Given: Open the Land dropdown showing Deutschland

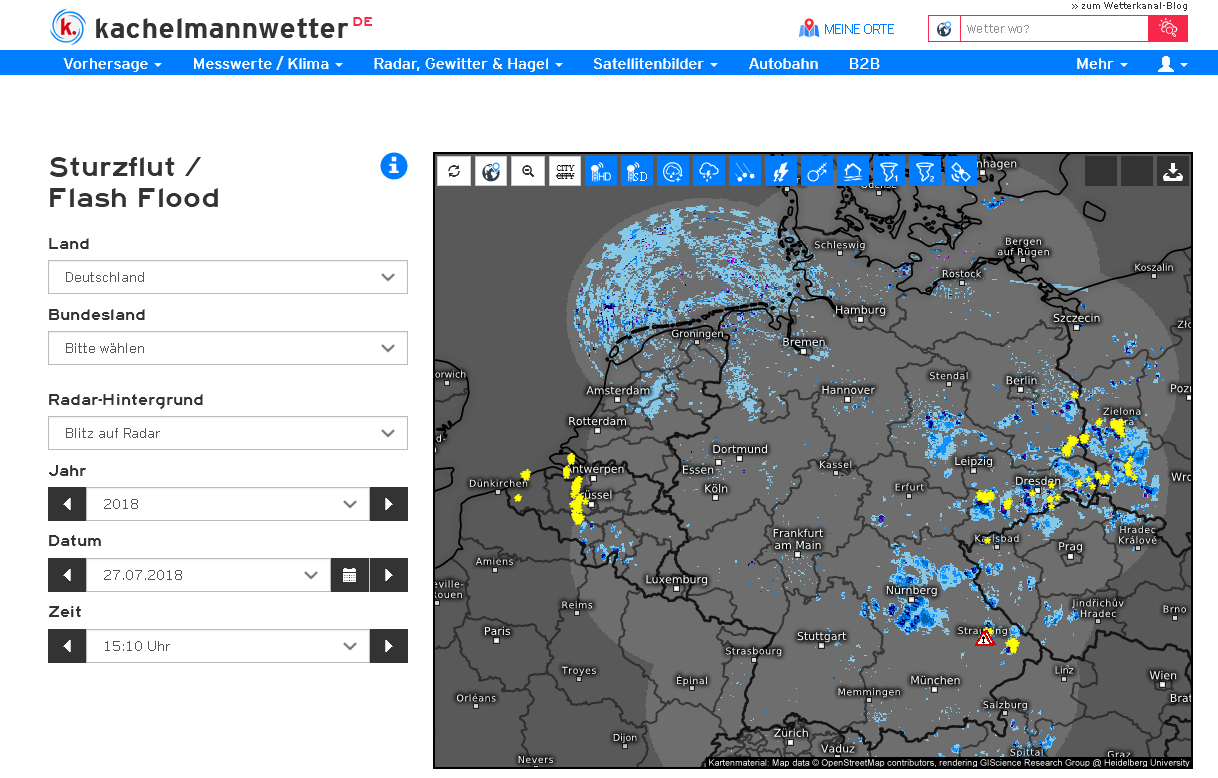Looking at the screenshot, I should (228, 277).
